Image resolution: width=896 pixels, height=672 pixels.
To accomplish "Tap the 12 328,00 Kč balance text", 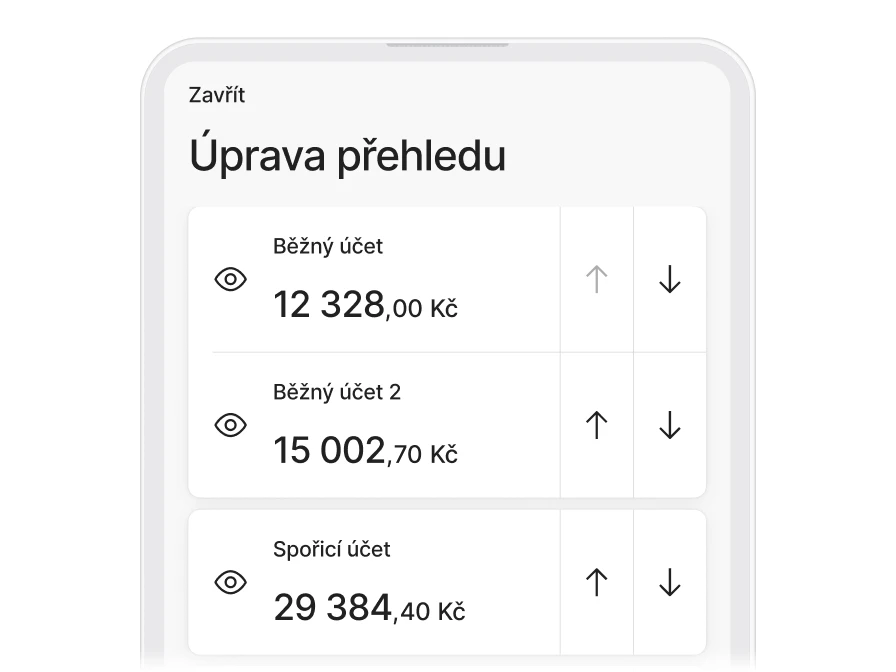I will click(x=366, y=303).
